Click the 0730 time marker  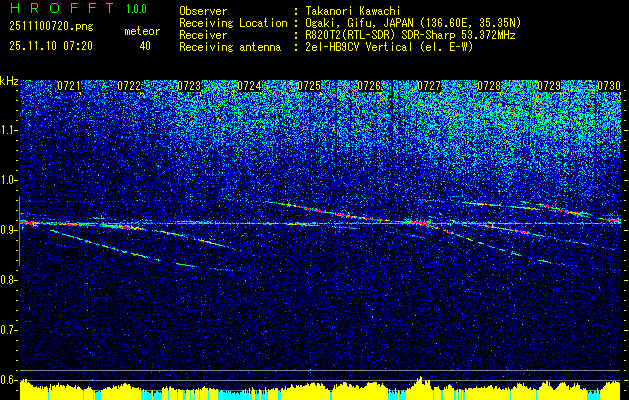pos(609,86)
